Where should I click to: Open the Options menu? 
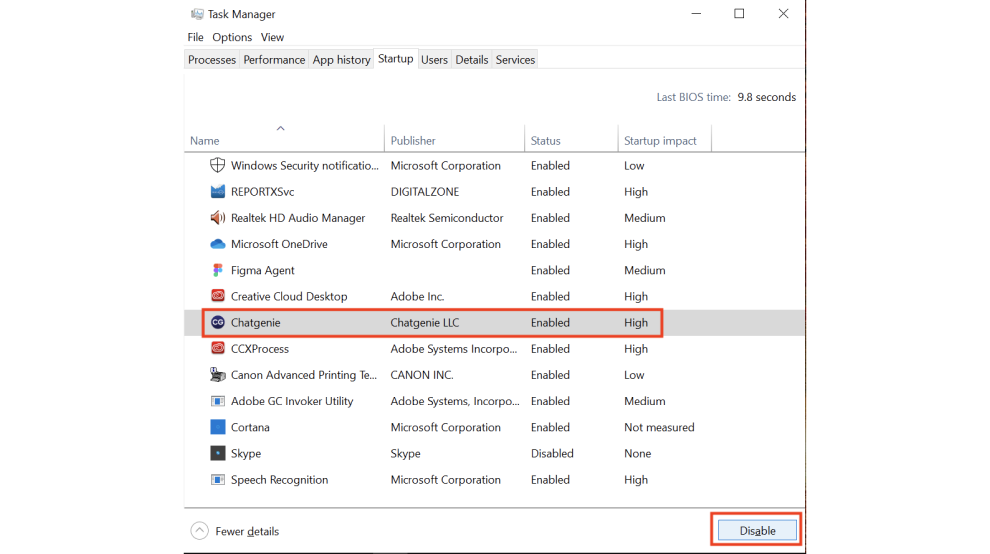click(x=232, y=37)
